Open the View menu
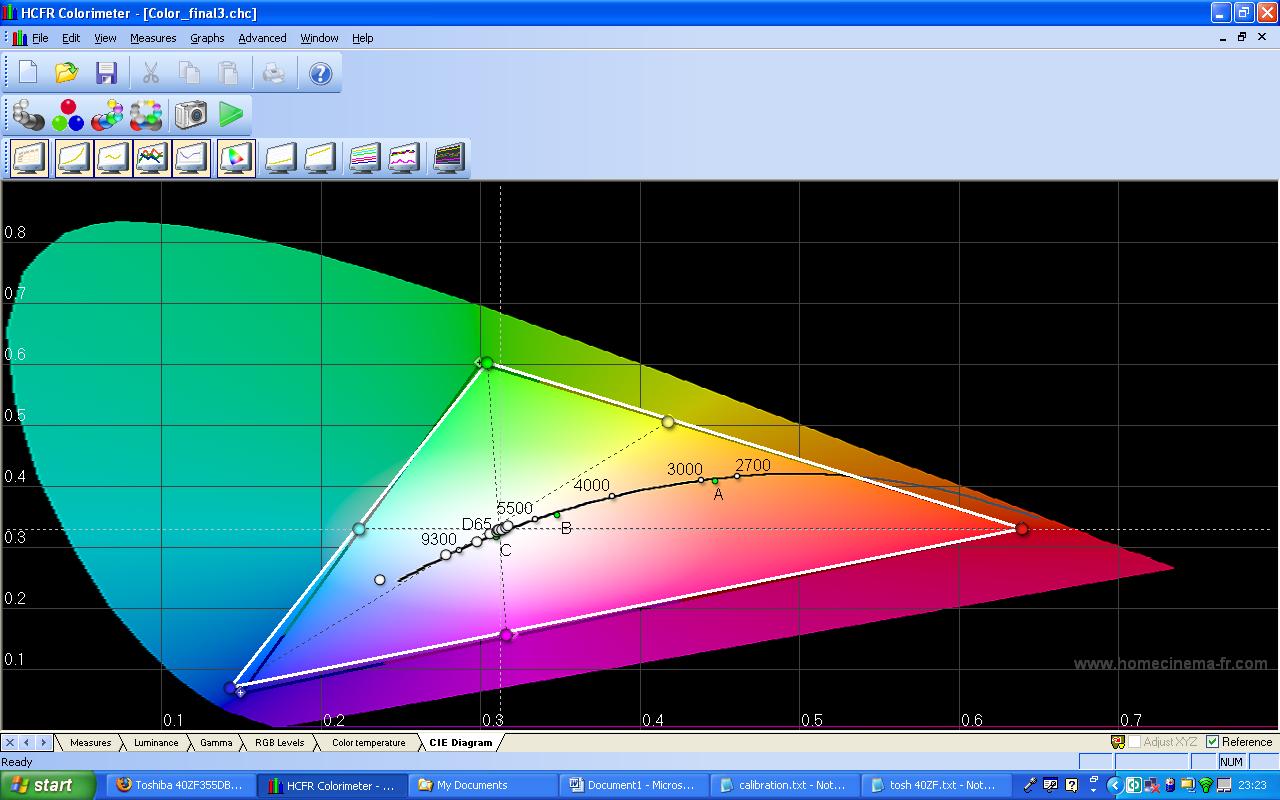The width and height of the screenshot is (1280, 800). point(105,38)
